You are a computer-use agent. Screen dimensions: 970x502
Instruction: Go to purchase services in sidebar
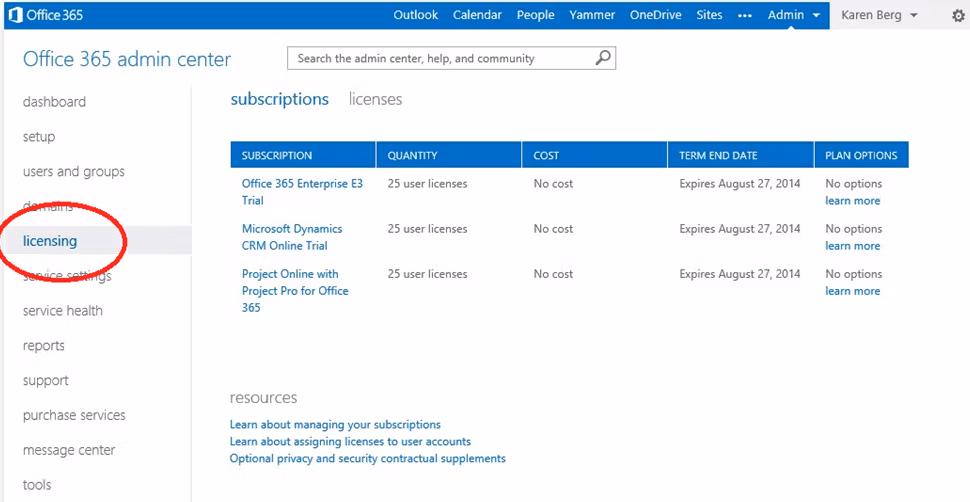coord(74,415)
